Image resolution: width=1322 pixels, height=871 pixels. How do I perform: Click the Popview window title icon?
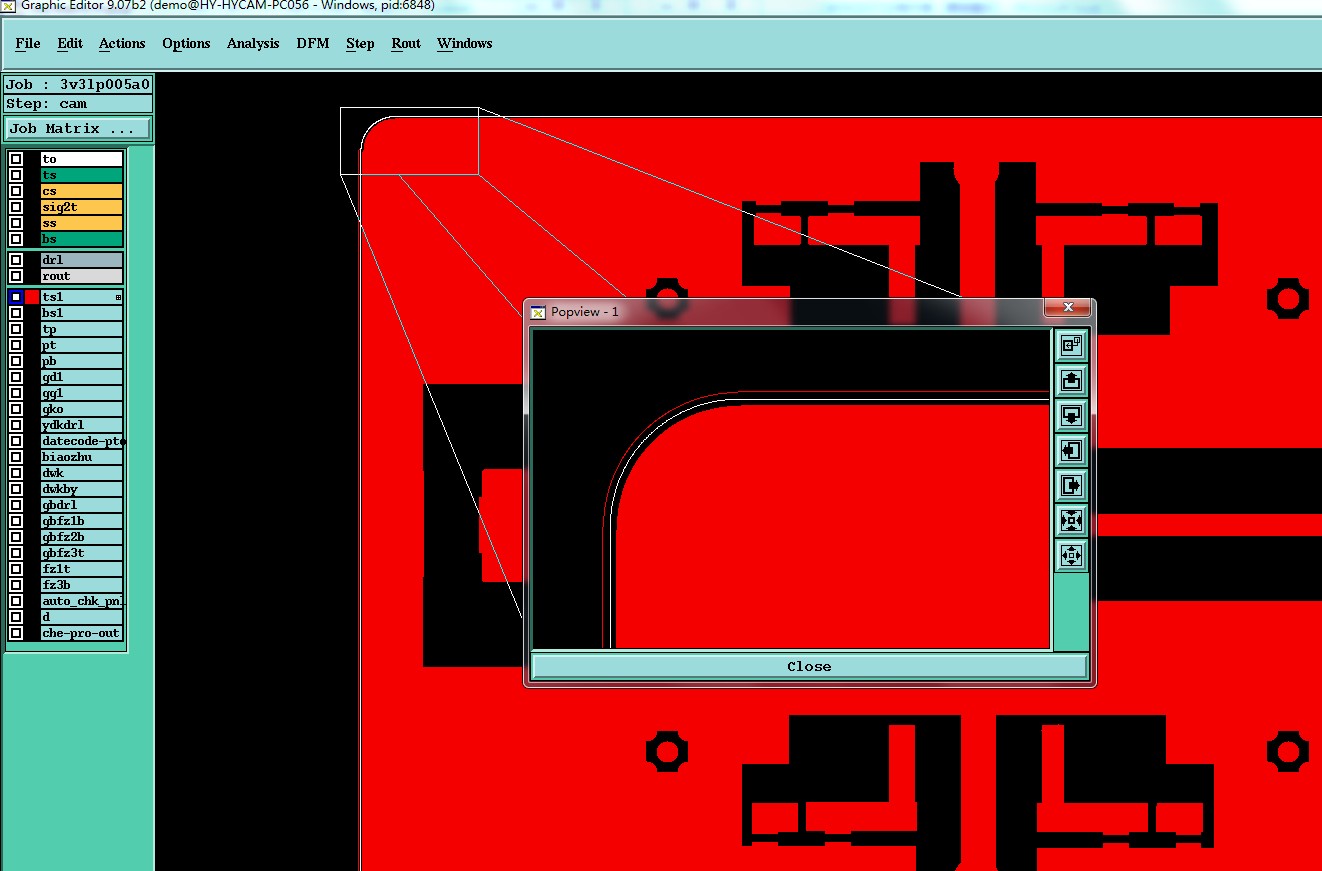(537, 312)
